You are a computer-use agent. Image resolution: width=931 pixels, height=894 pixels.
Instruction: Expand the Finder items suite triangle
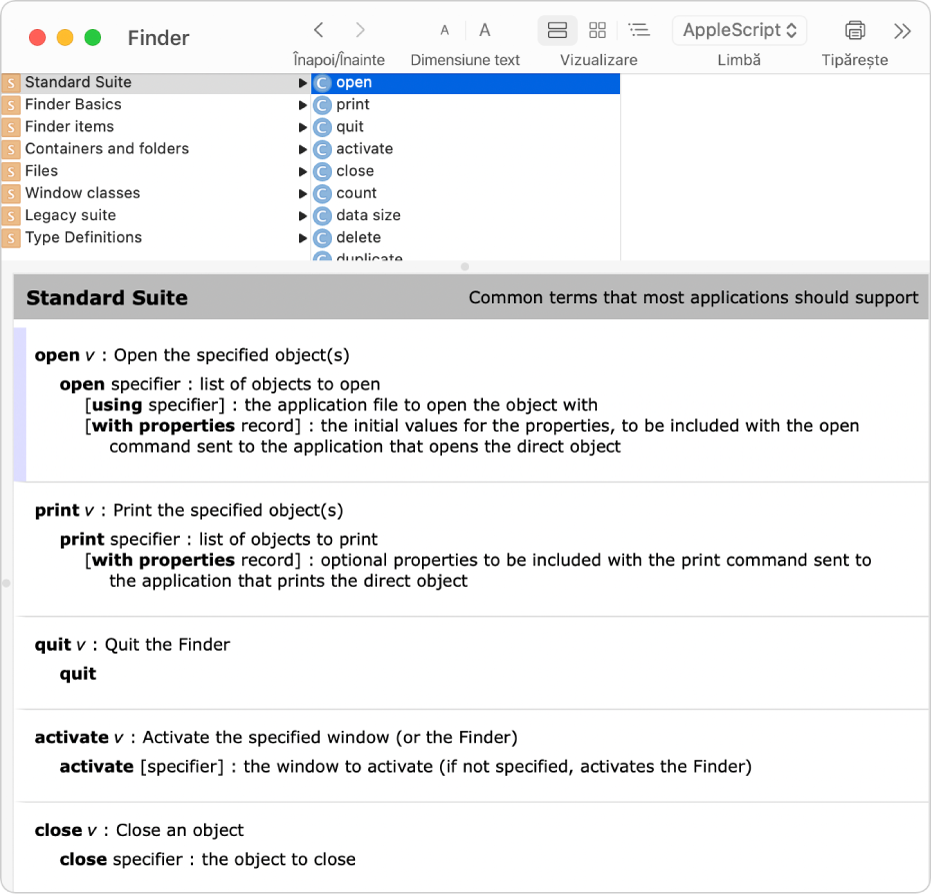tap(303, 126)
